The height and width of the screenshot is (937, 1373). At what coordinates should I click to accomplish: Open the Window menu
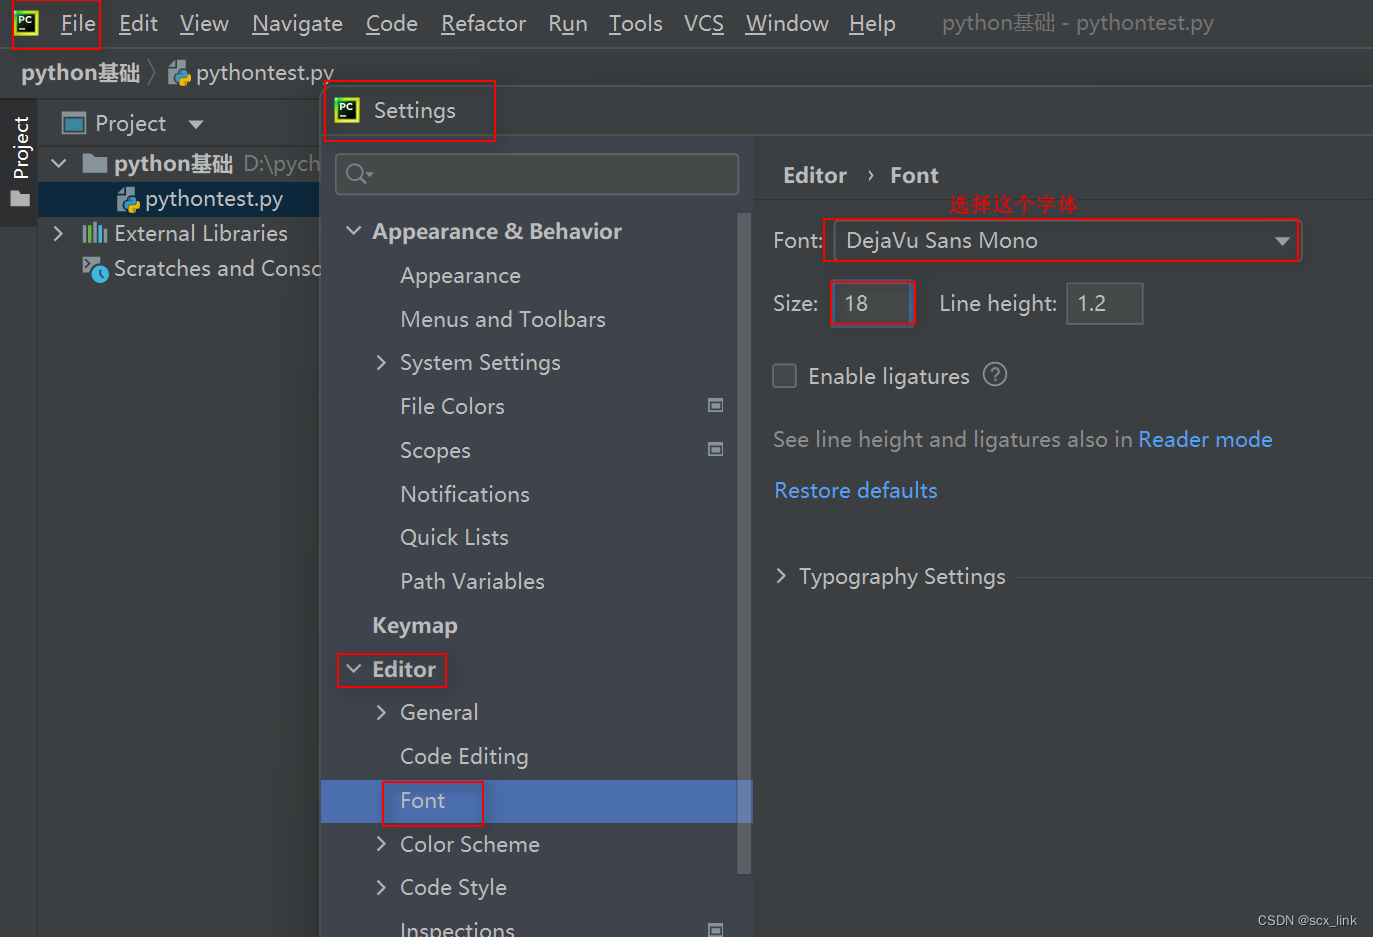[x=787, y=23]
